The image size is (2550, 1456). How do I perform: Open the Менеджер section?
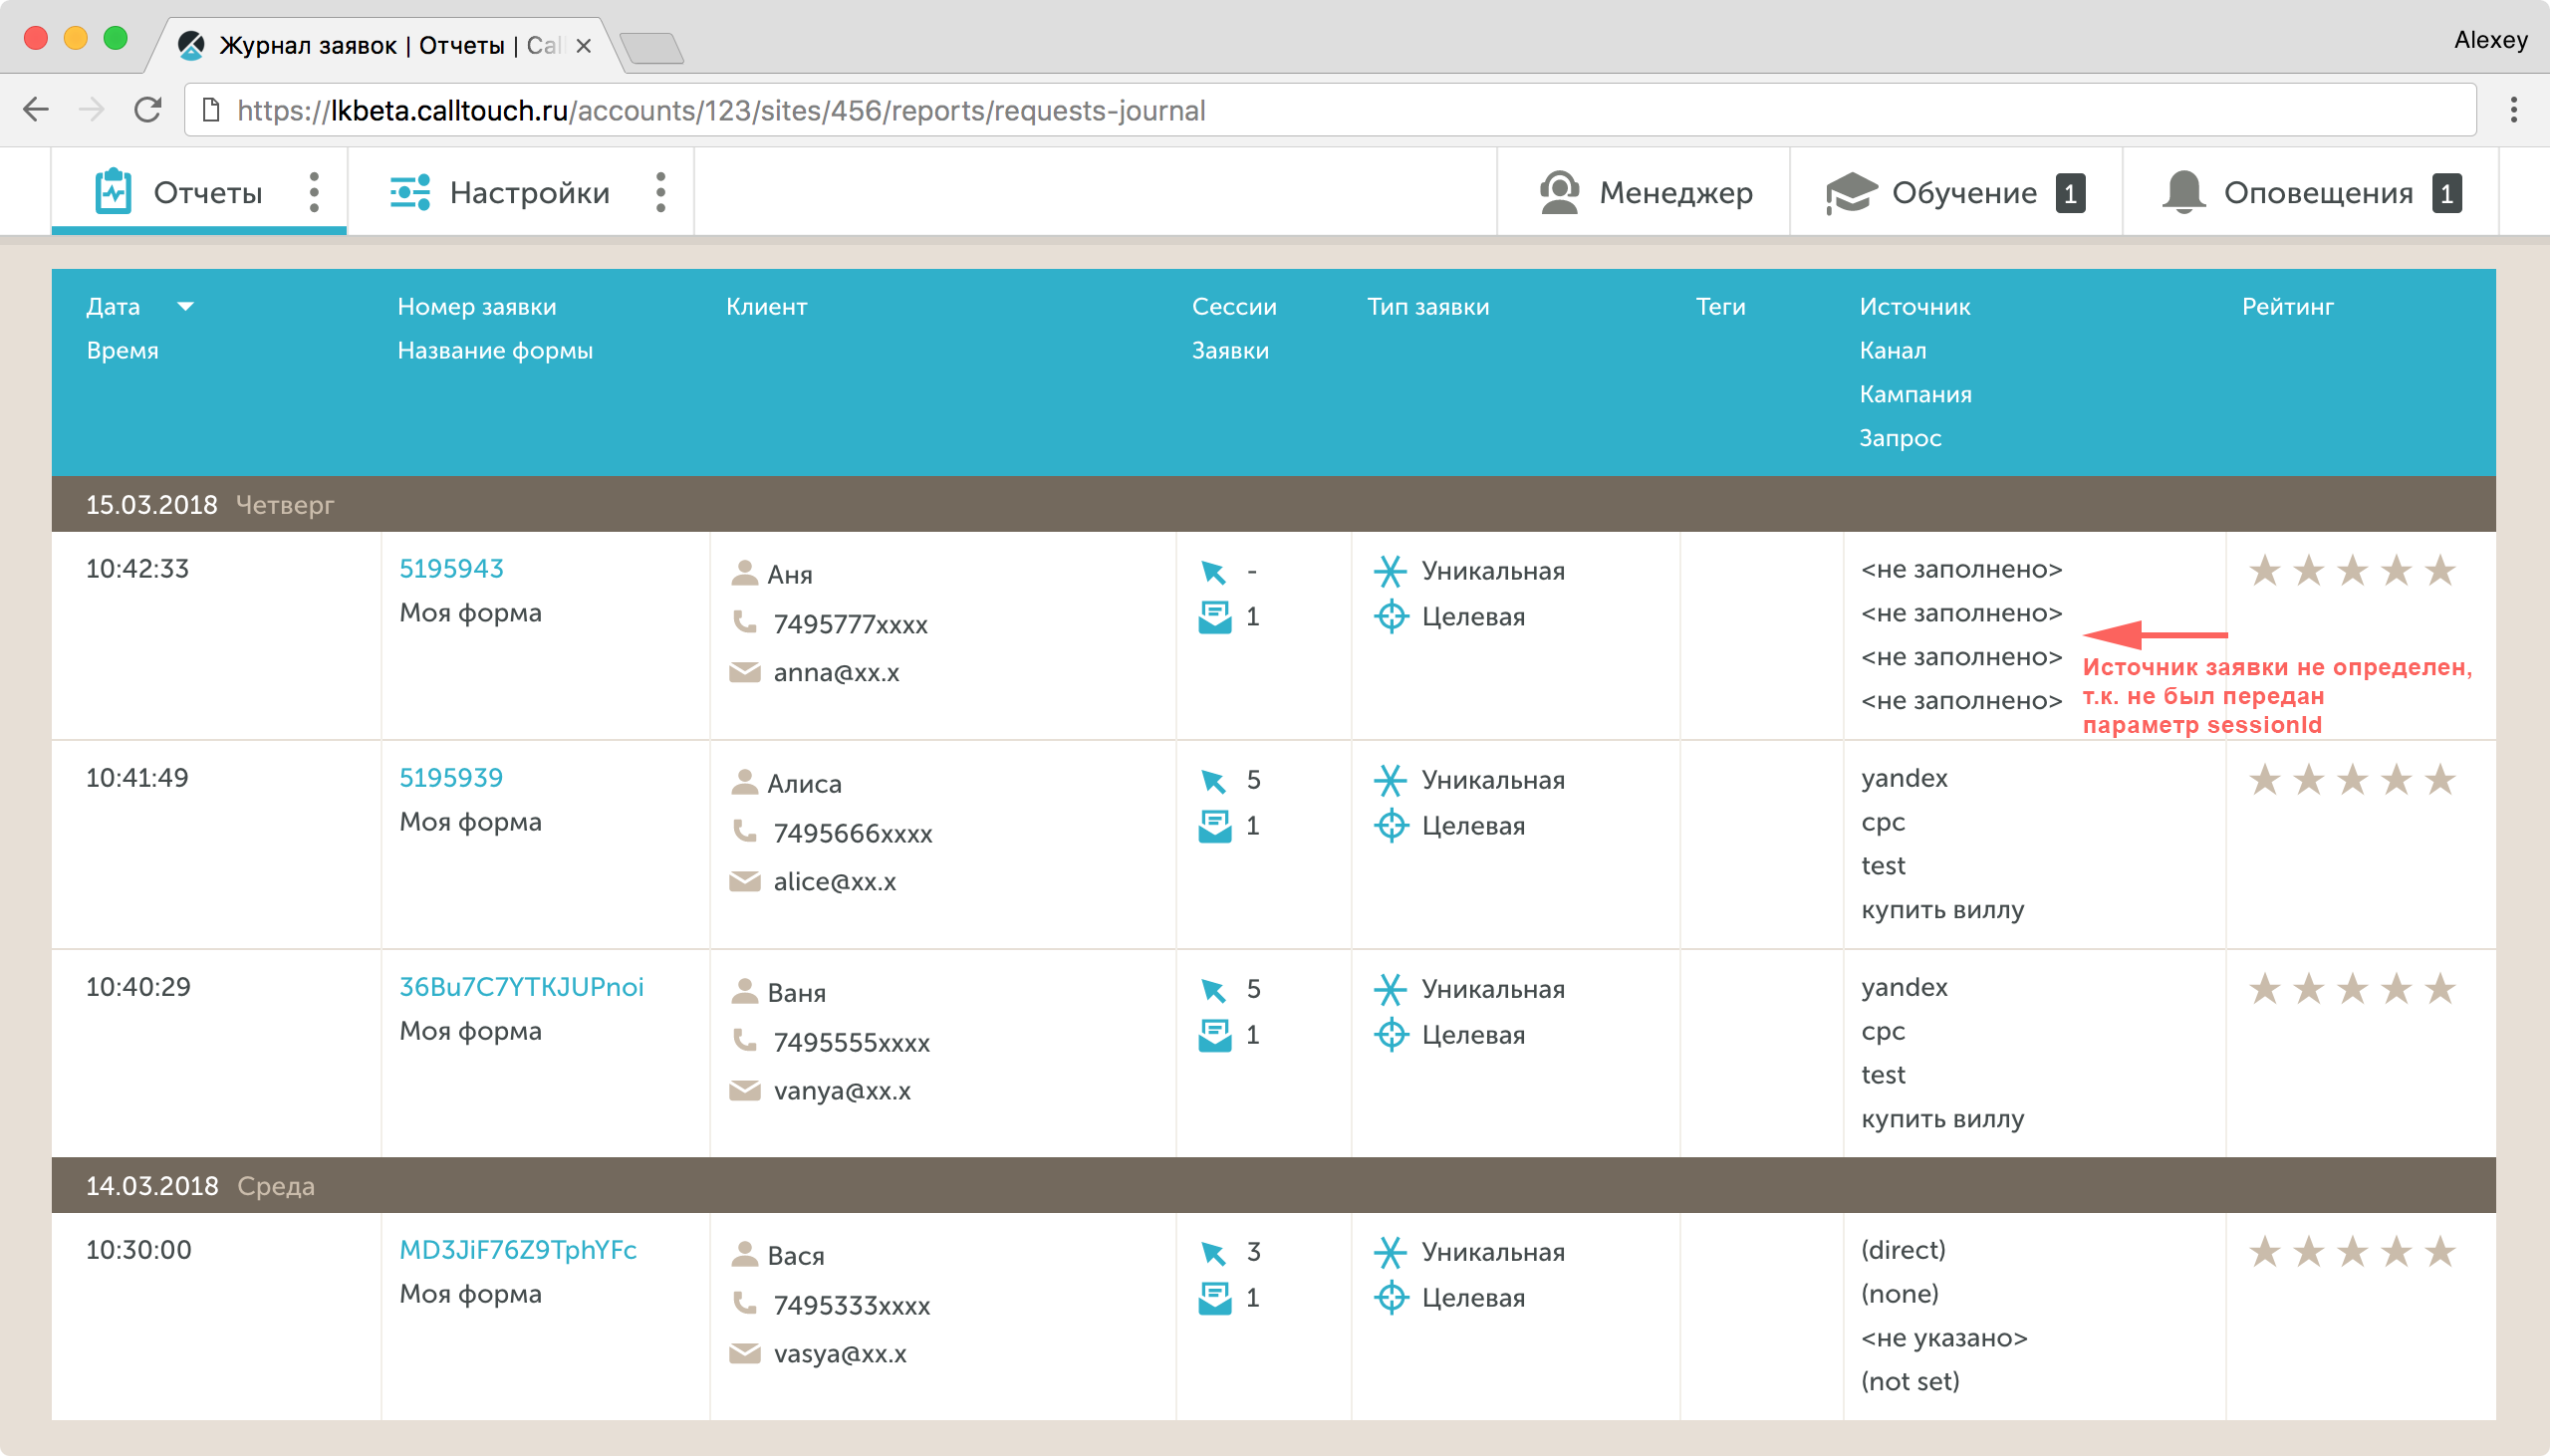click(1645, 192)
